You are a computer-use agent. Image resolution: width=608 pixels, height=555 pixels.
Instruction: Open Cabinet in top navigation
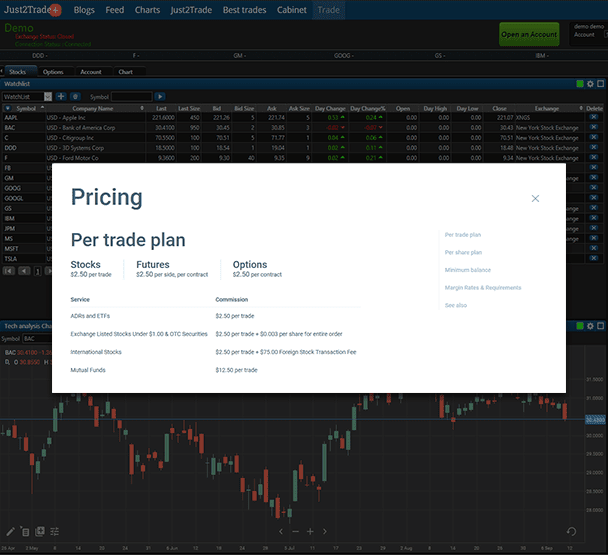[292, 10]
